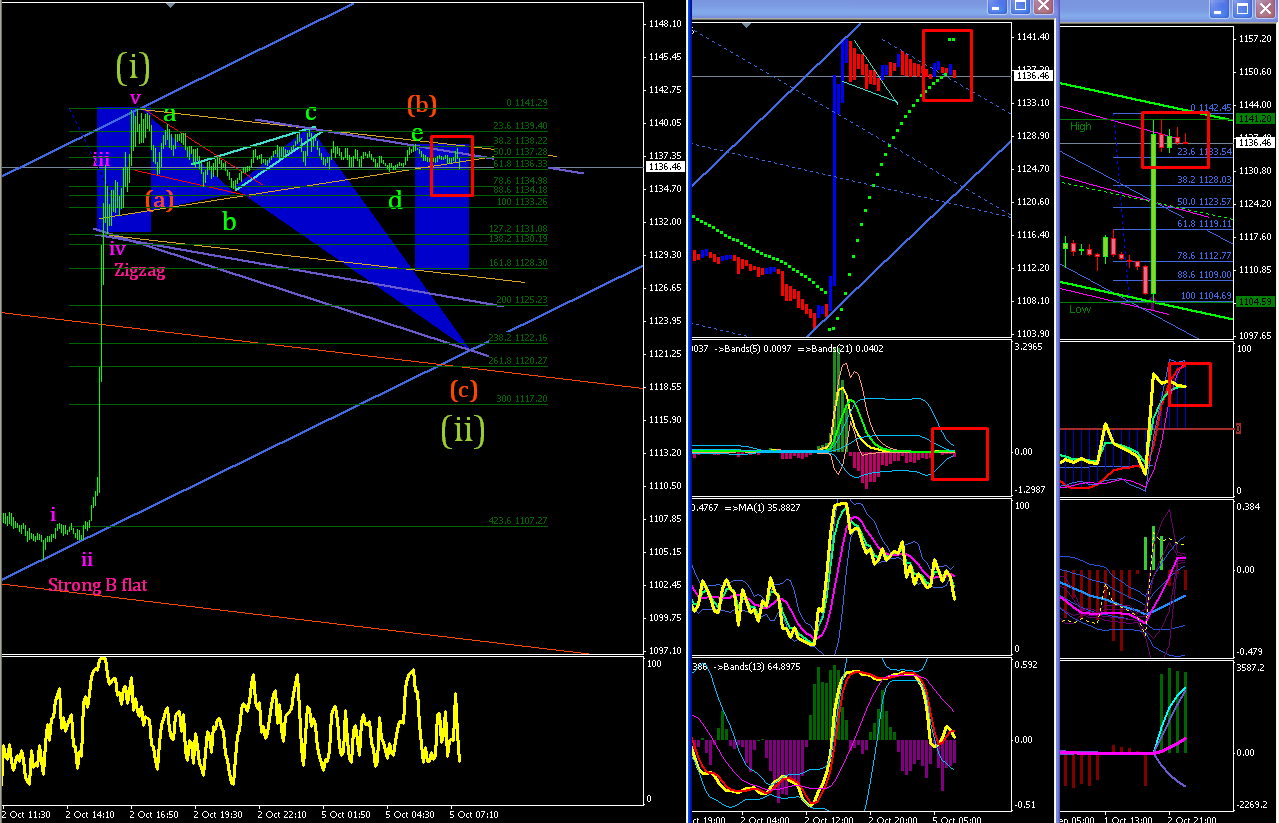
Task: Click the 1157.20 price axis label, right chart
Action: point(1254,39)
